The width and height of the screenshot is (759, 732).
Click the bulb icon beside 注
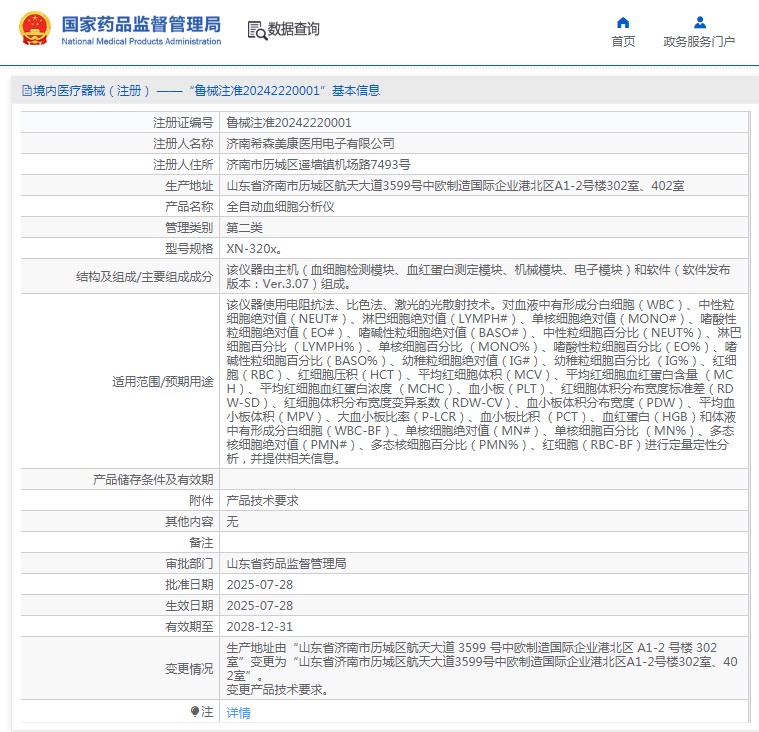pos(195,711)
